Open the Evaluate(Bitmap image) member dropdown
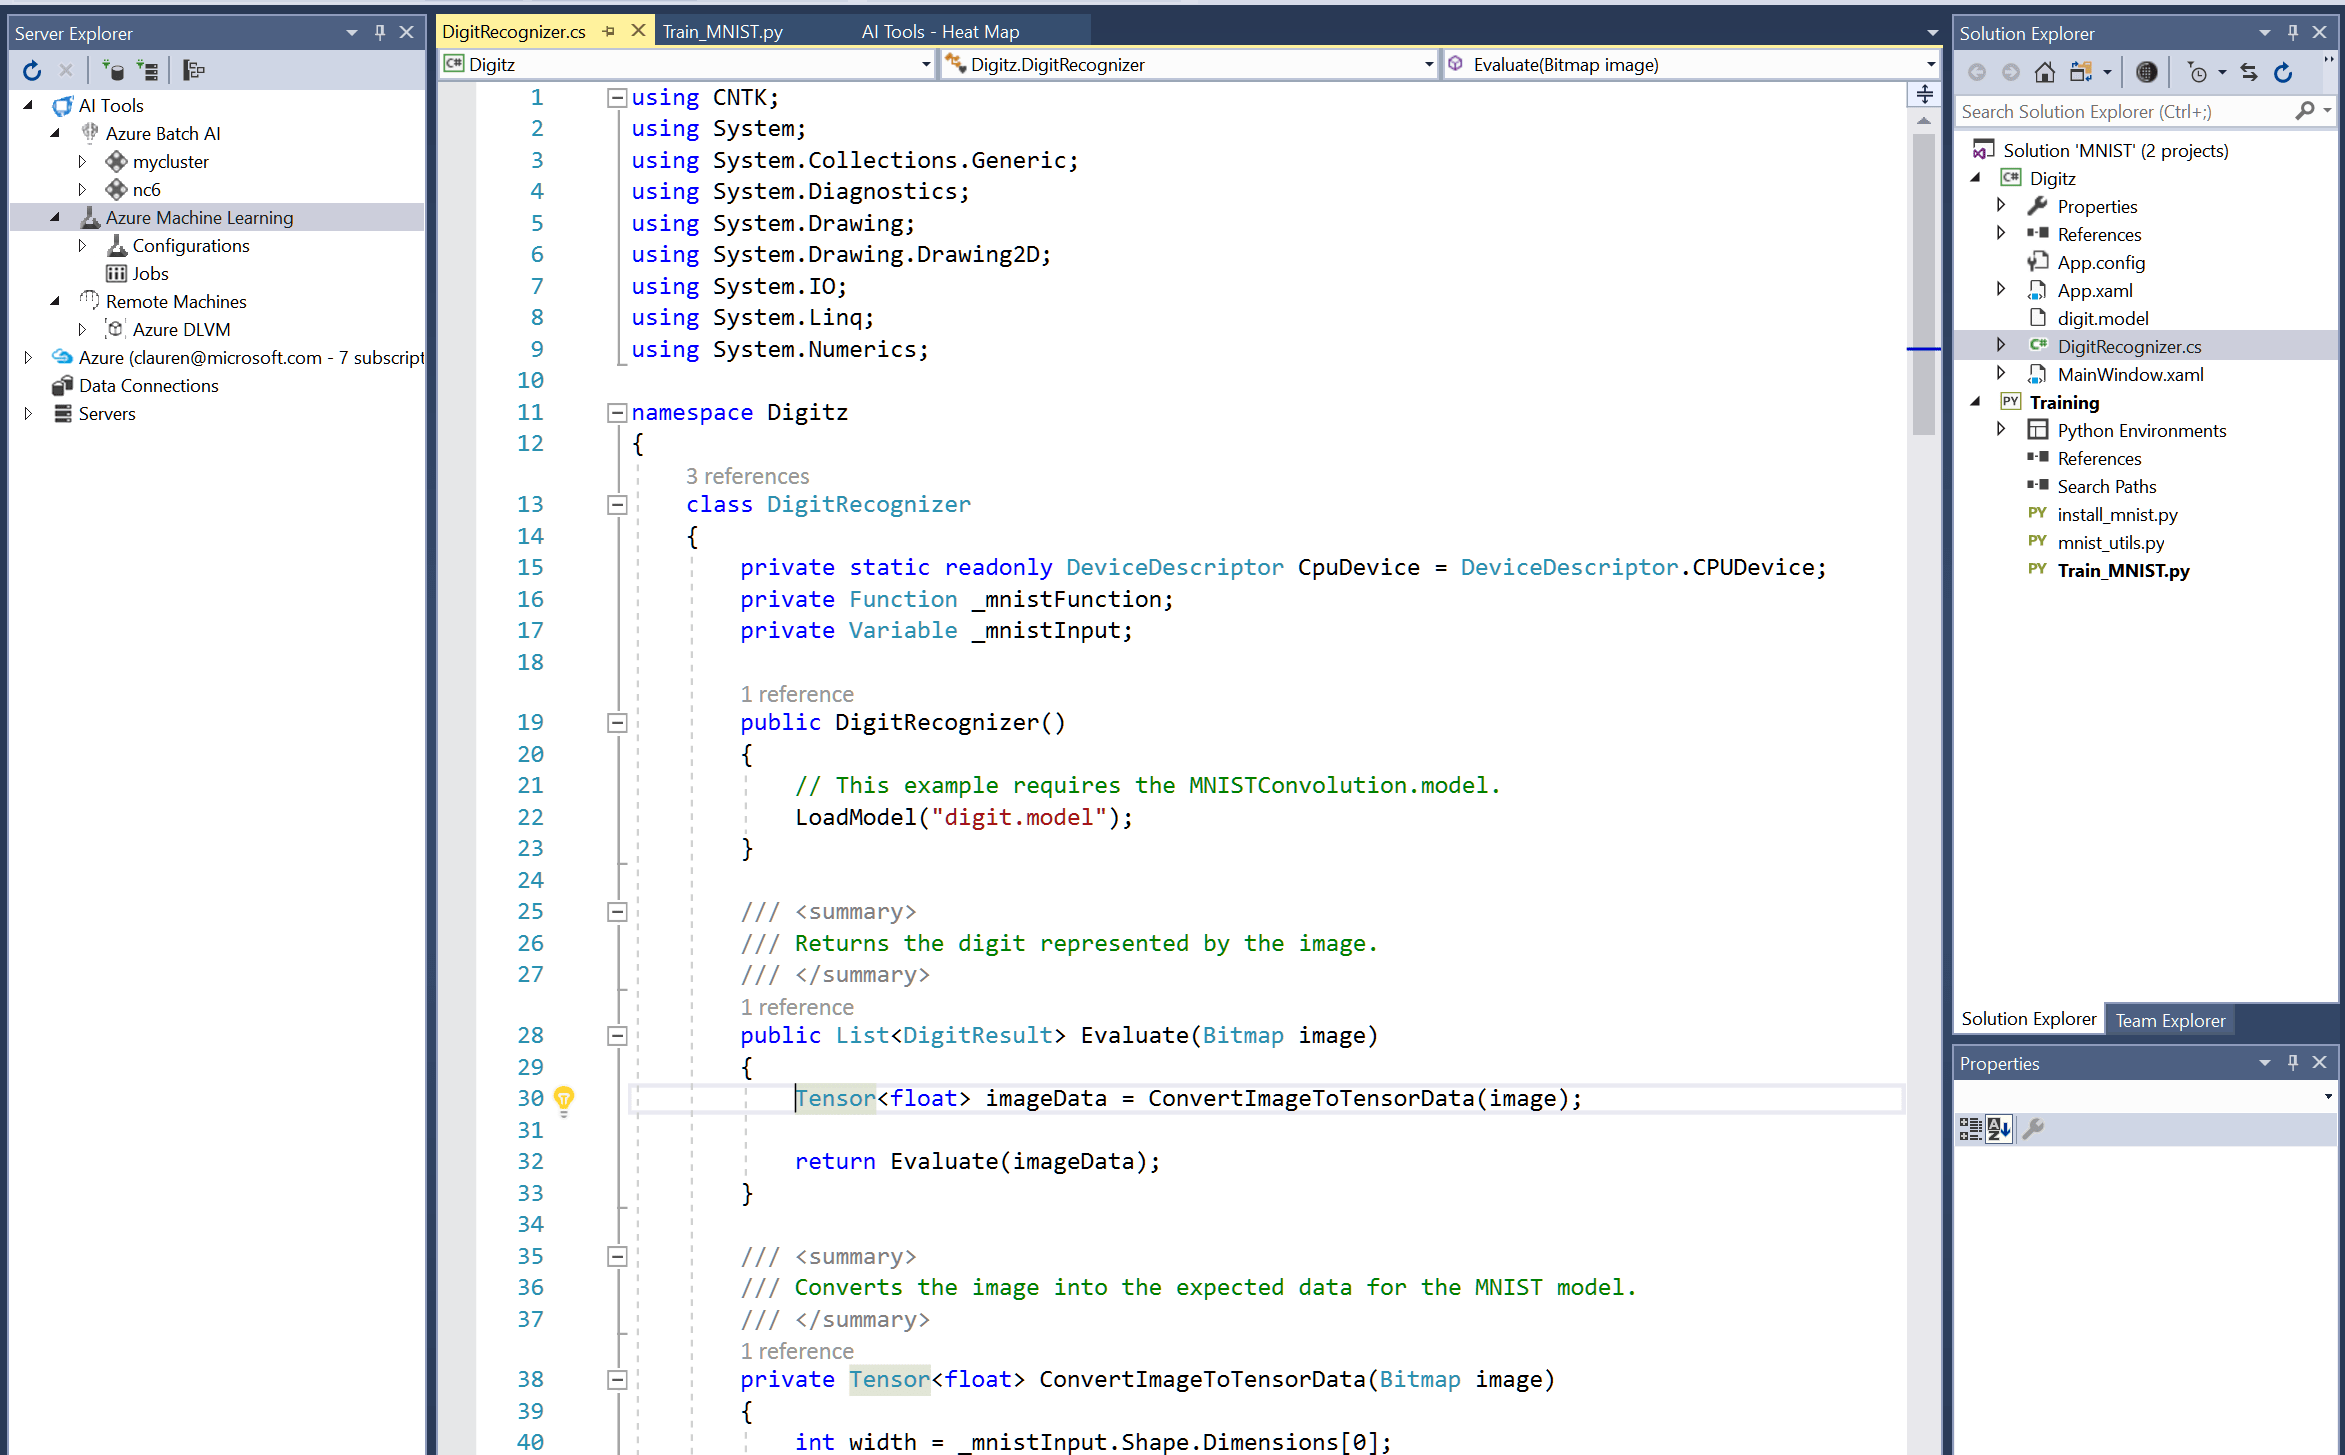The height and width of the screenshot is (1455, 2345). coord(1930,64)
